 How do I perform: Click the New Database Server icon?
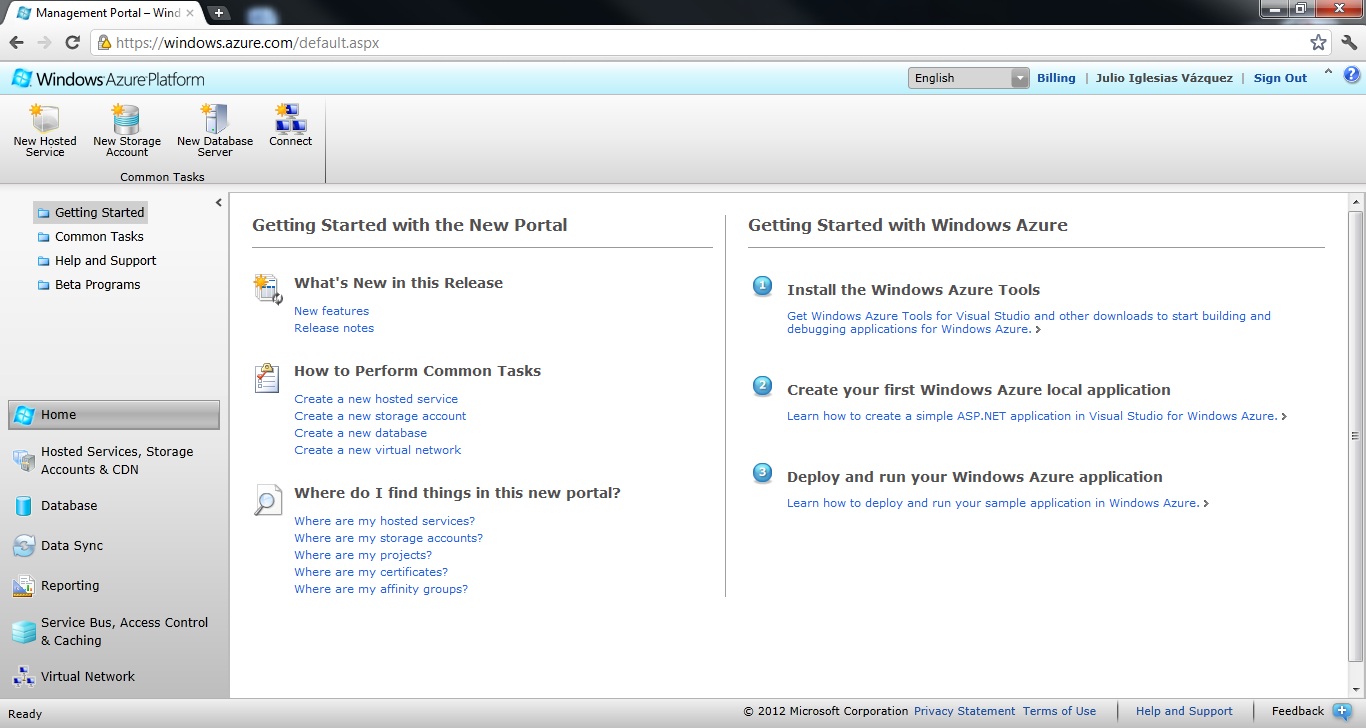[x=214, y=119]
